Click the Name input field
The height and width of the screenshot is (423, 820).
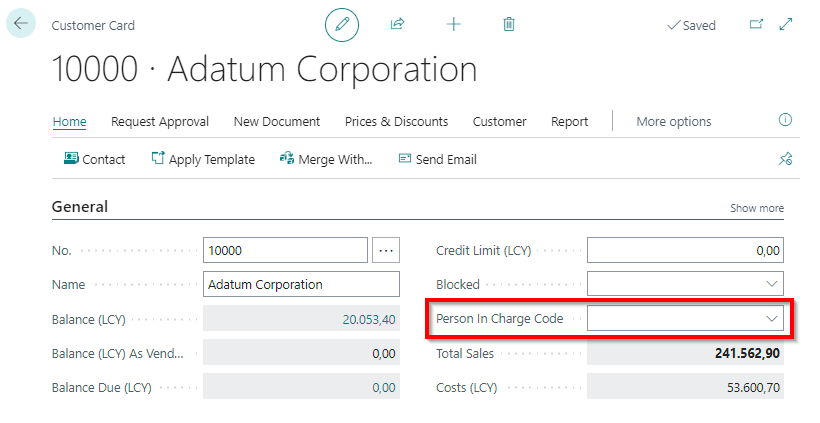click(300, 284)
